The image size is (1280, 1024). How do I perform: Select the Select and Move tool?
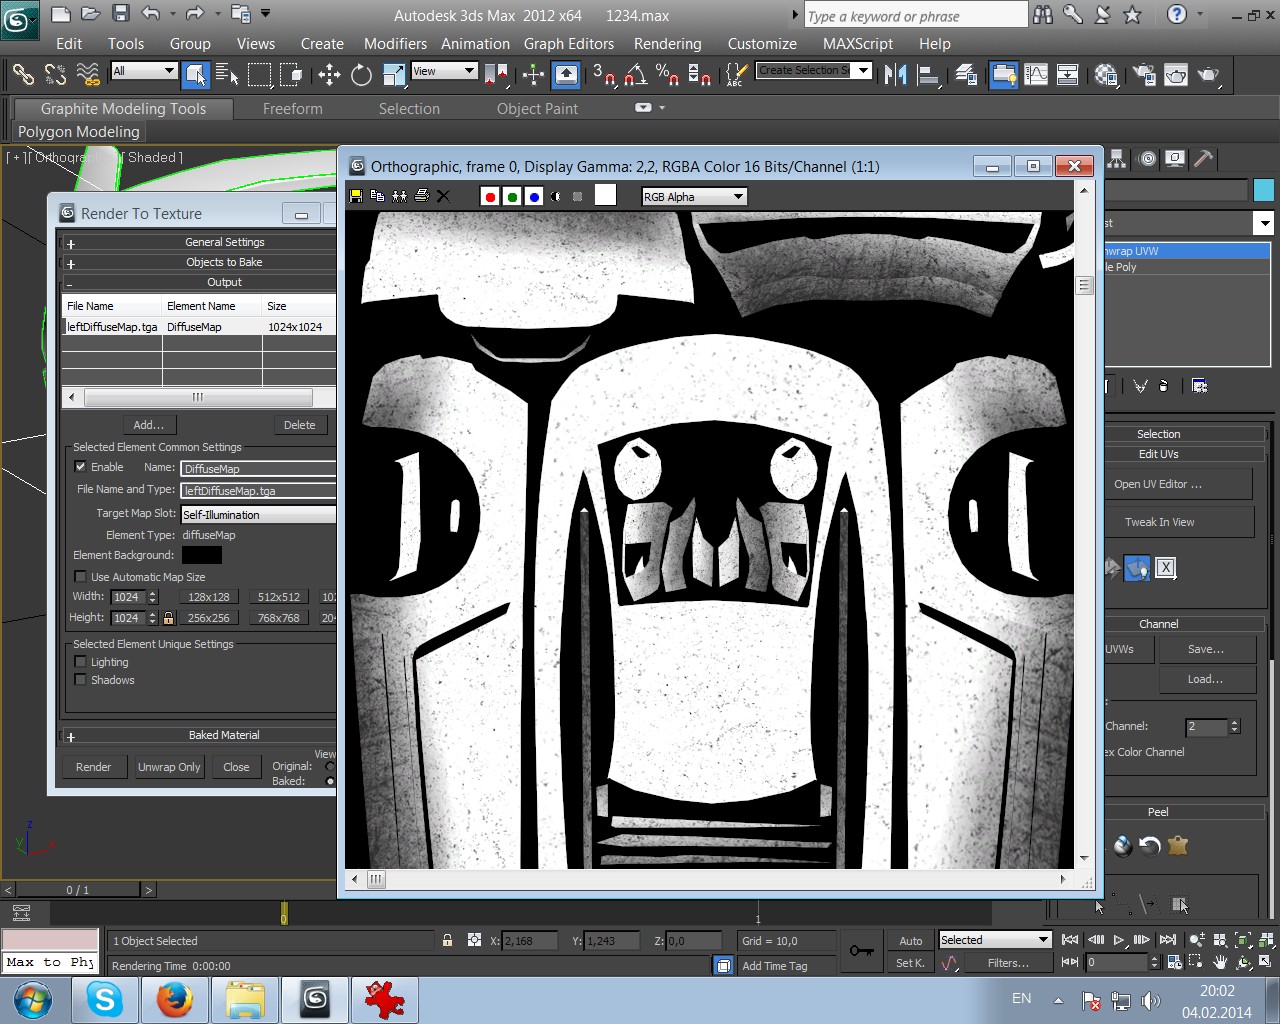point(329,75)
